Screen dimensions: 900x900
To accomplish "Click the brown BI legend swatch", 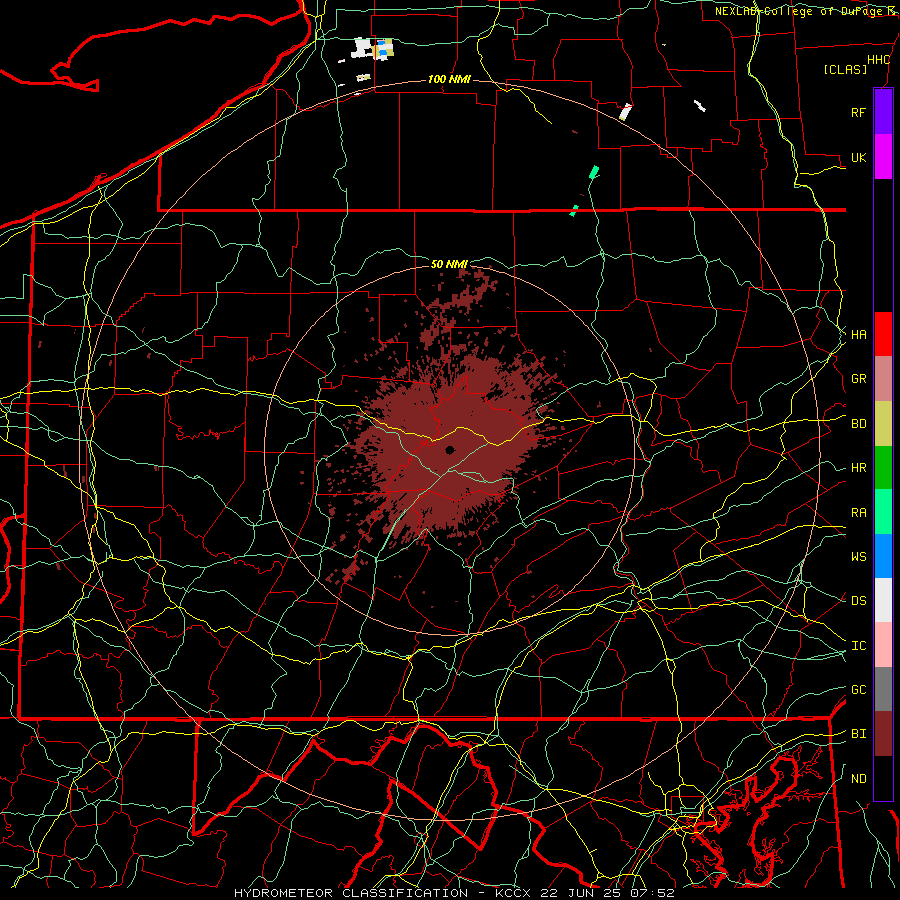I will (883, 734).
